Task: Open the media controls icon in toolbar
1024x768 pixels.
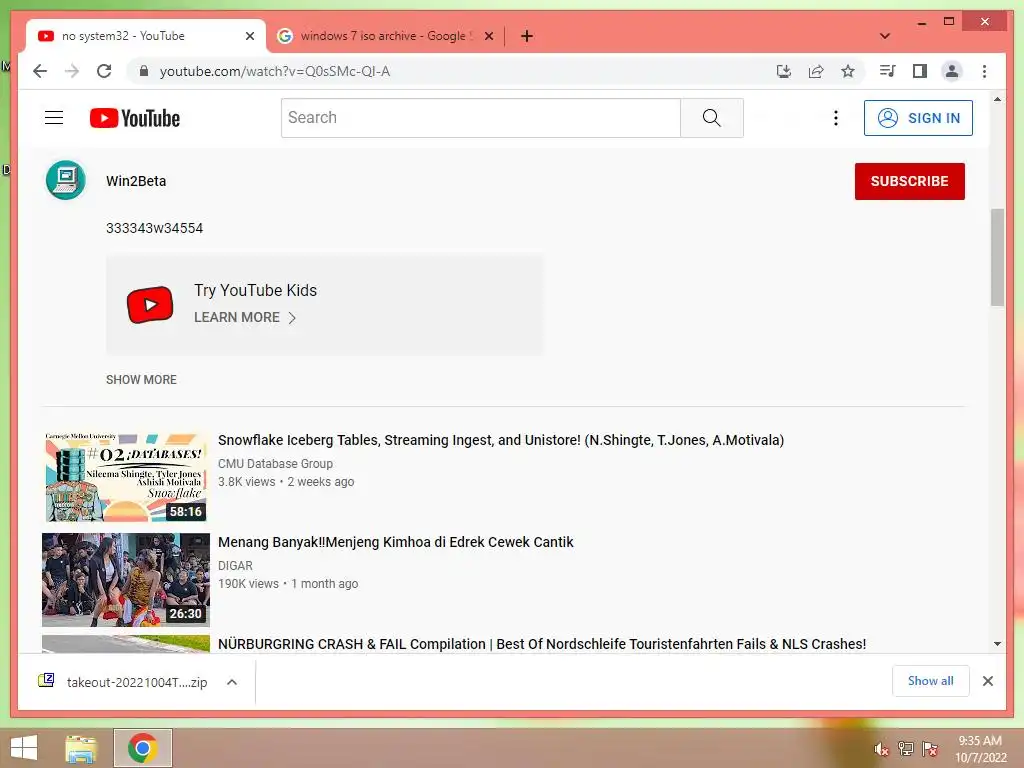Action: coord(888,71)
